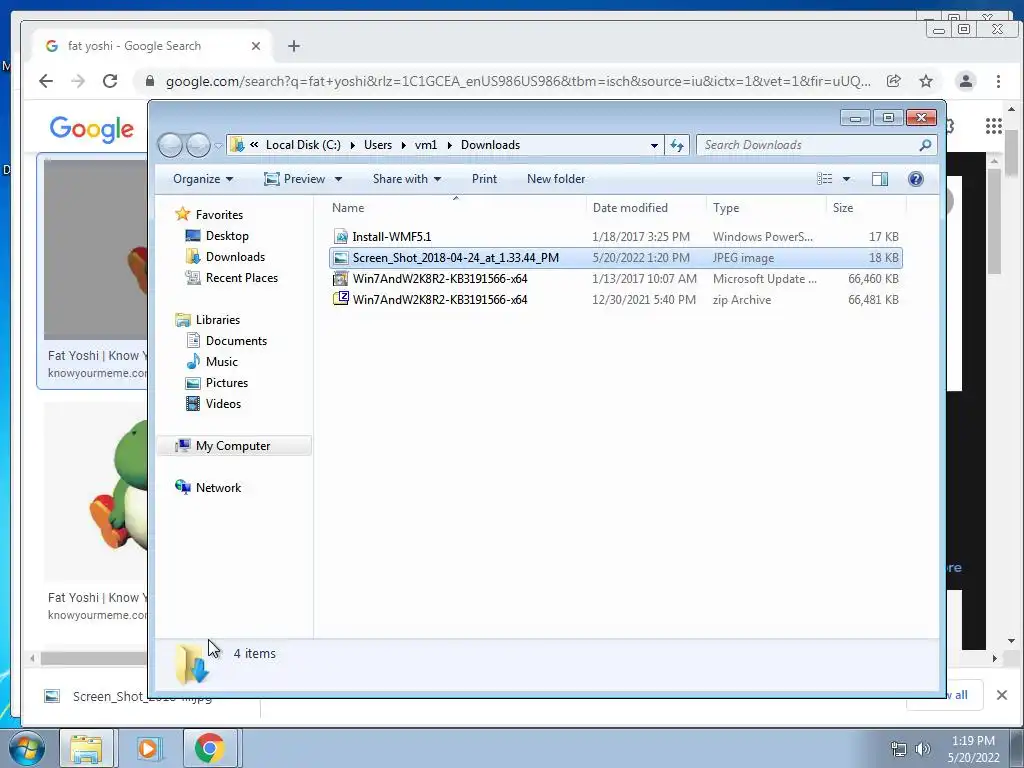
Task: Open Downloads in Favorites
Action: pos(235,257)
